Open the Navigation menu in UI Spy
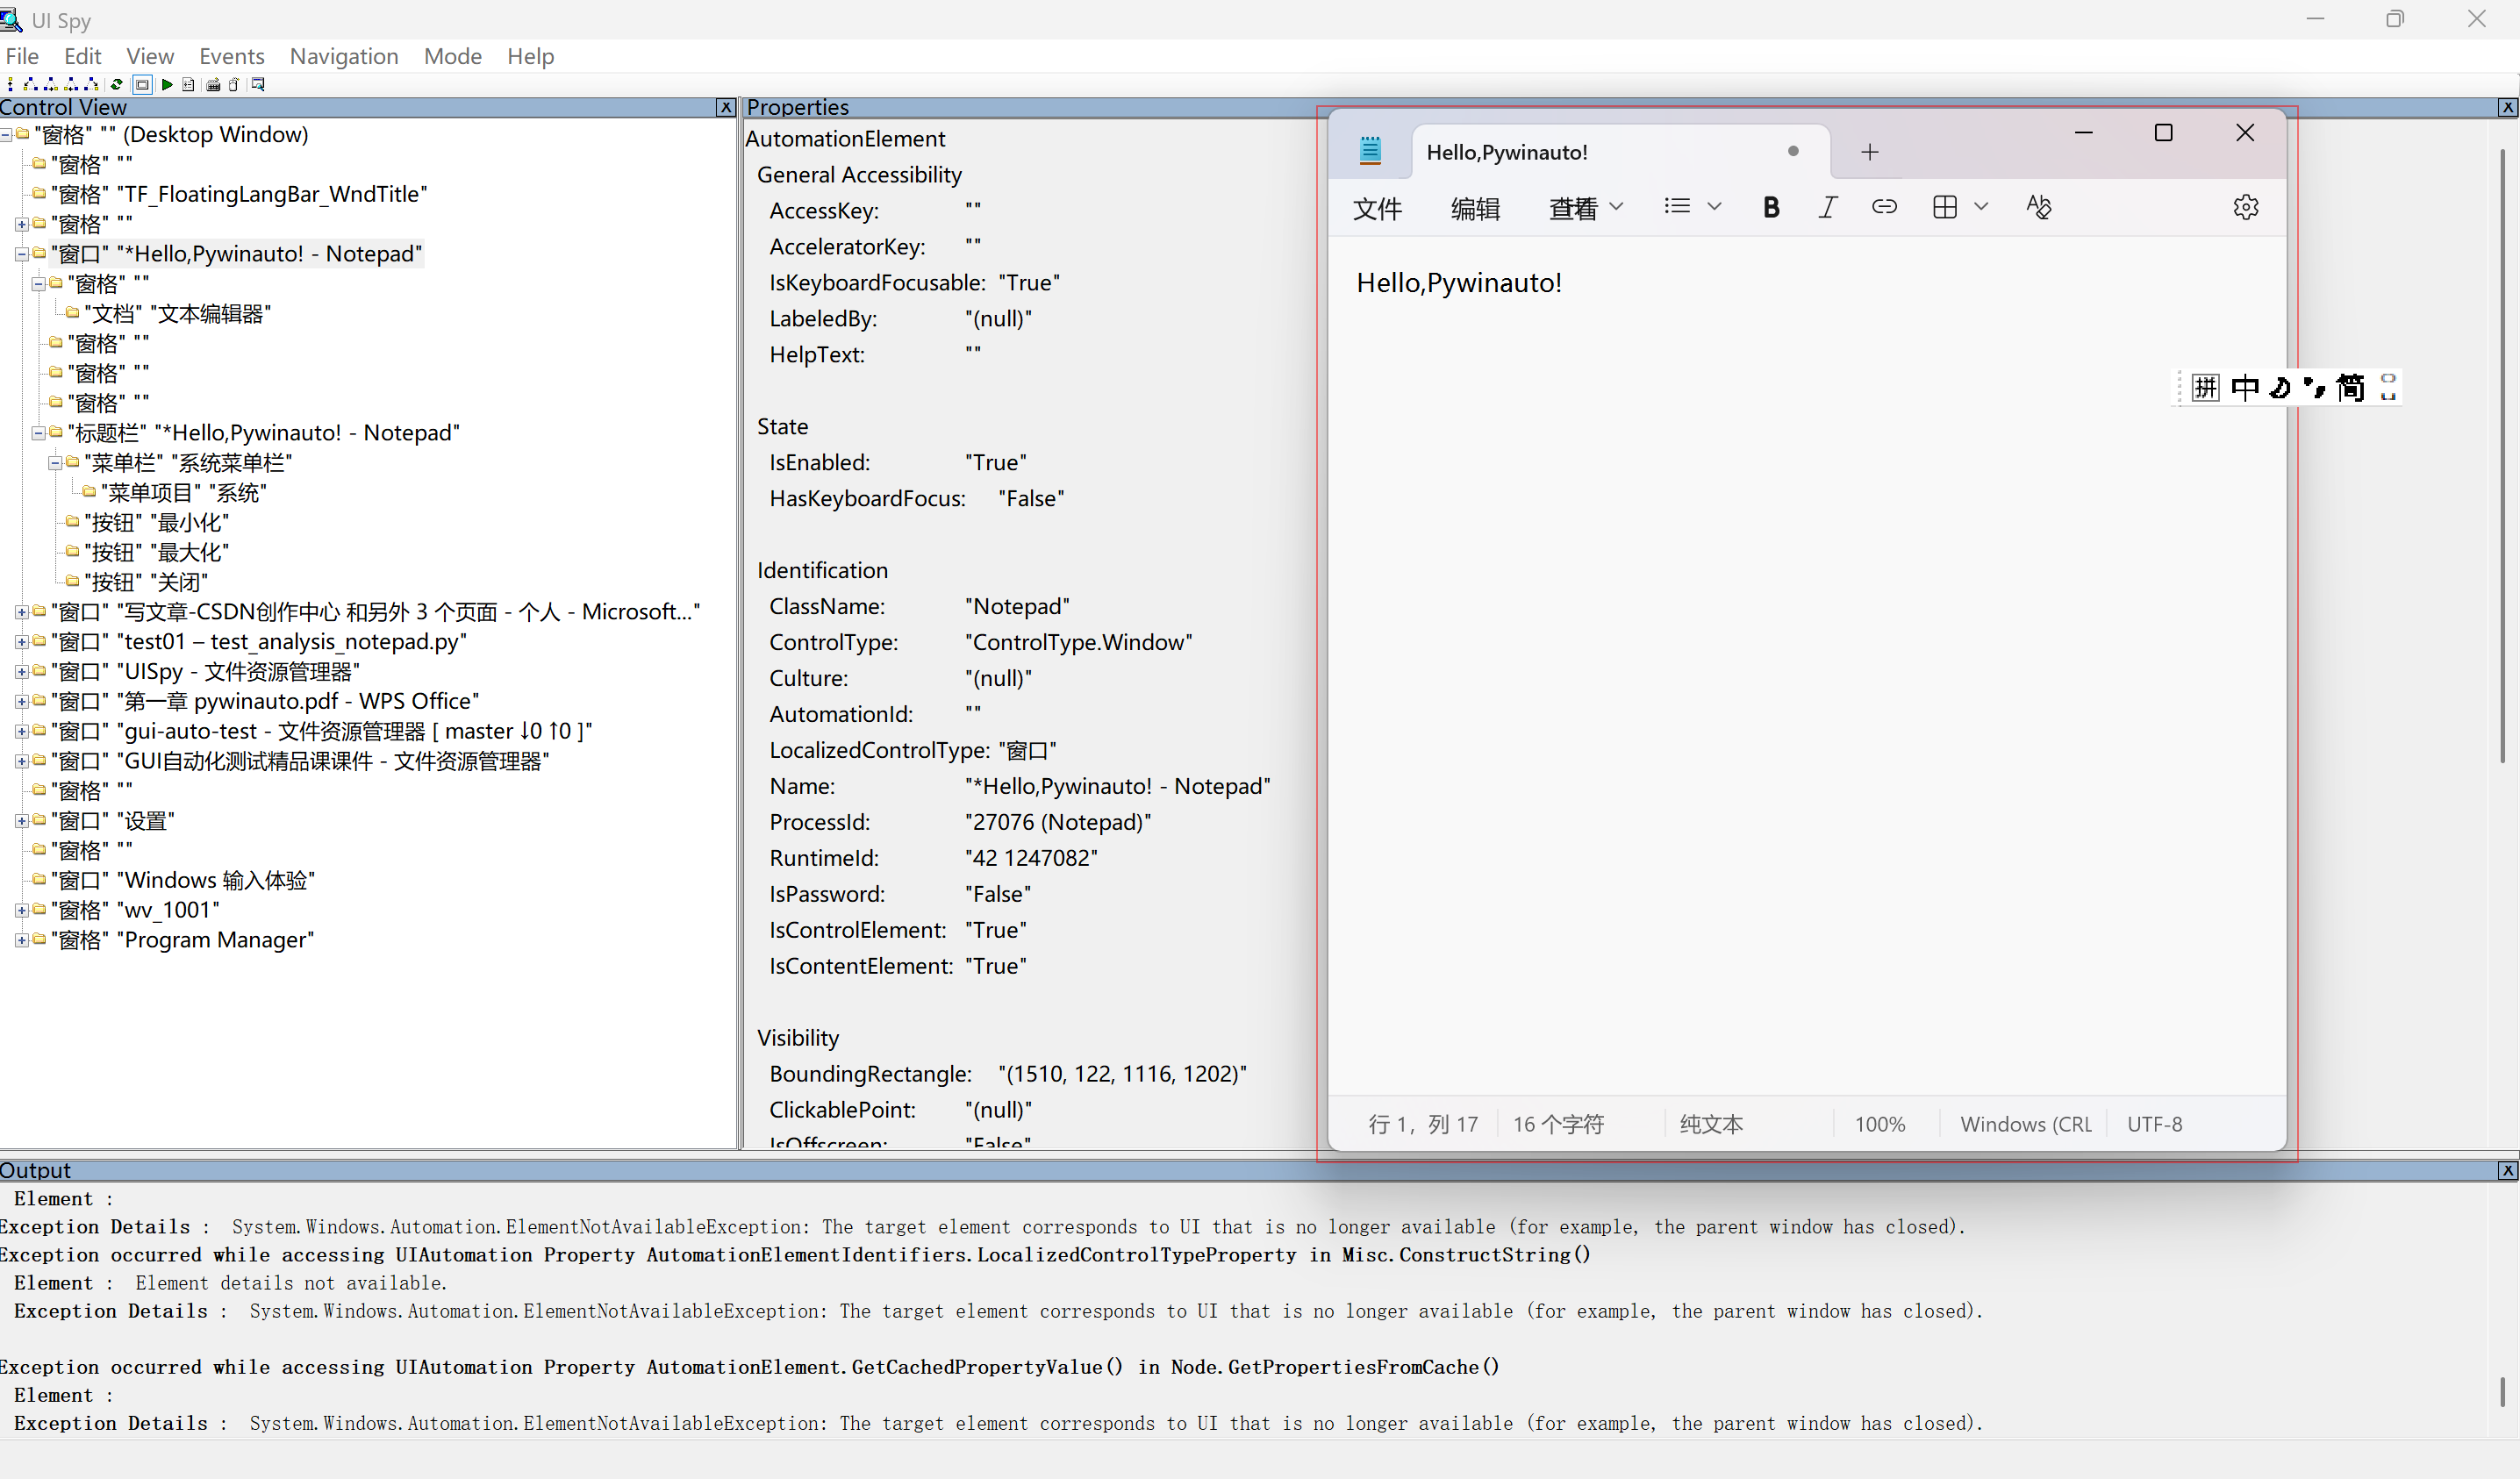Screen dimensions: 2520x1479 coord(343,56)
